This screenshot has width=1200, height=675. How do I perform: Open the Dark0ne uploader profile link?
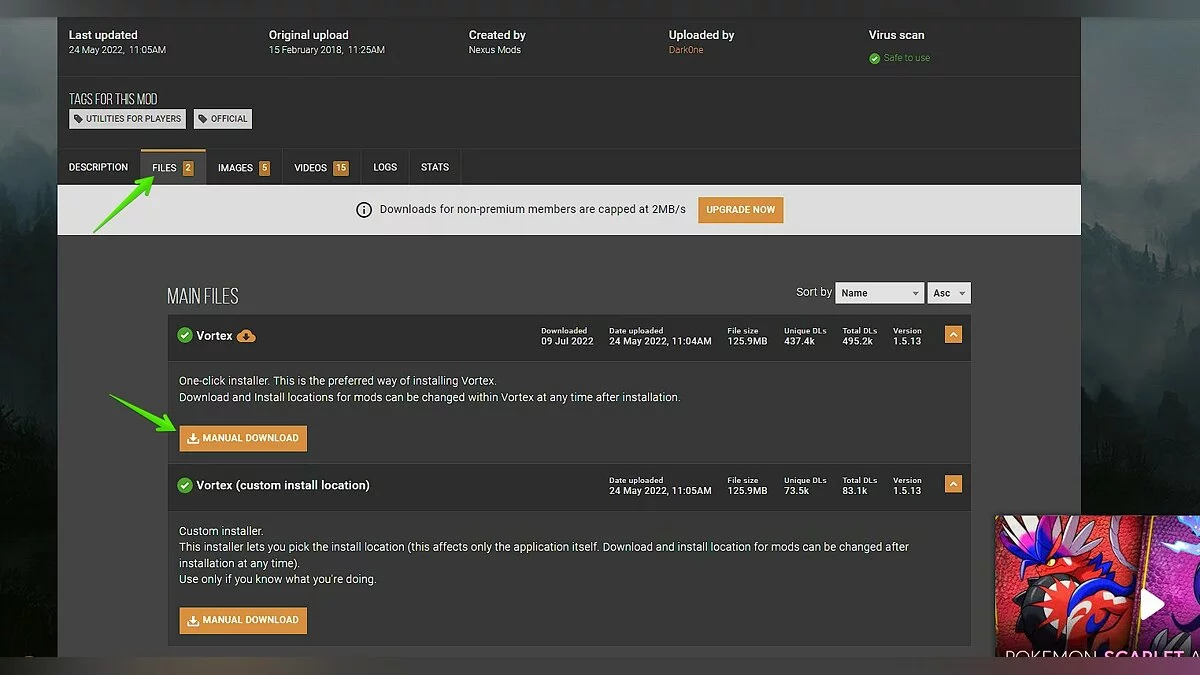point(685,50)
